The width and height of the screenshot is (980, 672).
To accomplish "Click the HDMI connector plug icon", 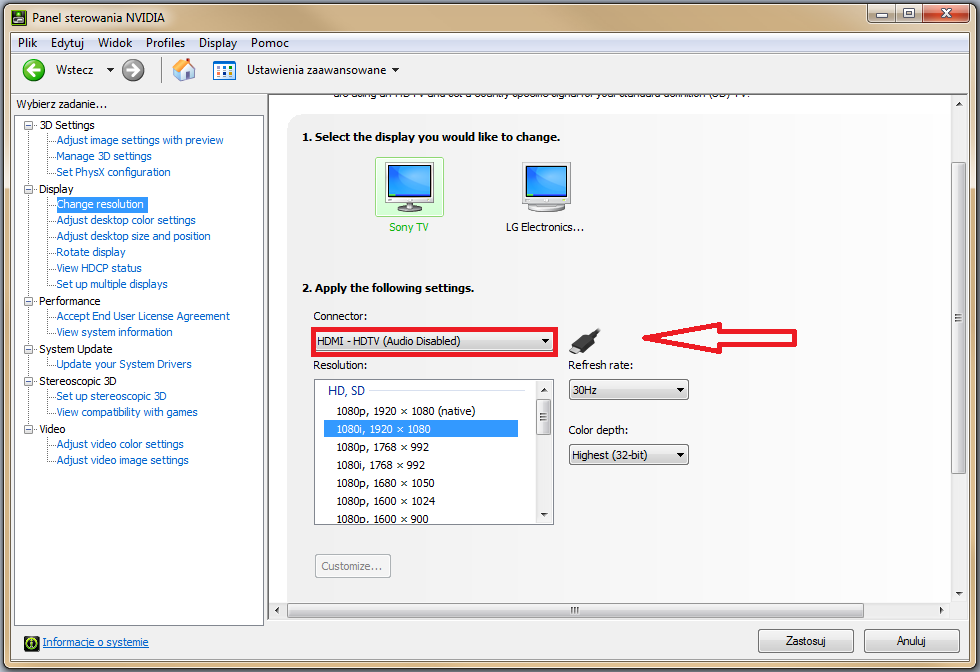I will click(585, 341).
